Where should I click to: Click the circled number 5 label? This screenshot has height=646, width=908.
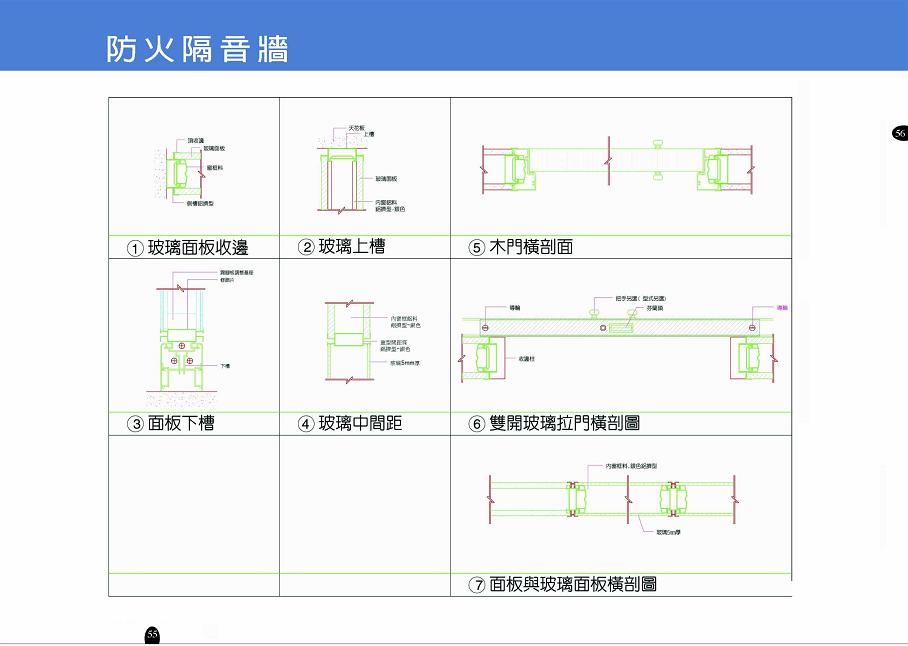tap(476, 248)
